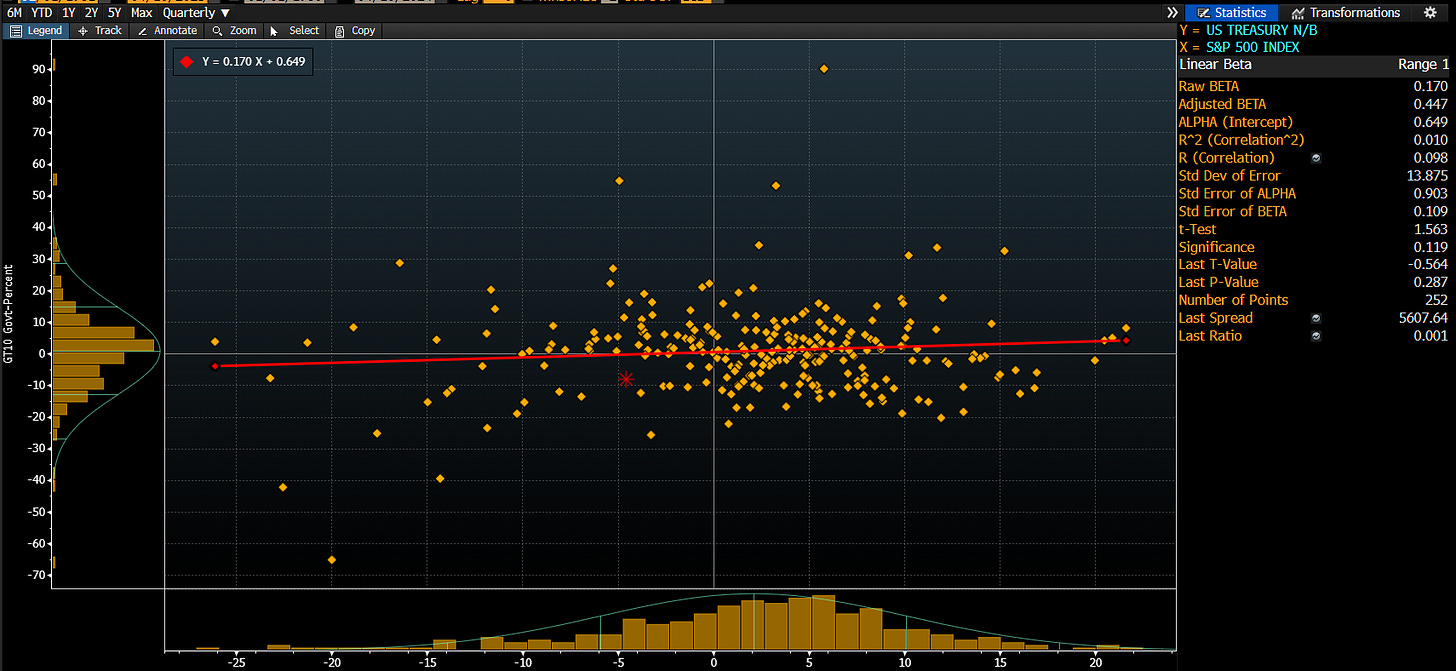
Task: Click the t-Test value 1.563
Action: click(x=1431, y=229)
